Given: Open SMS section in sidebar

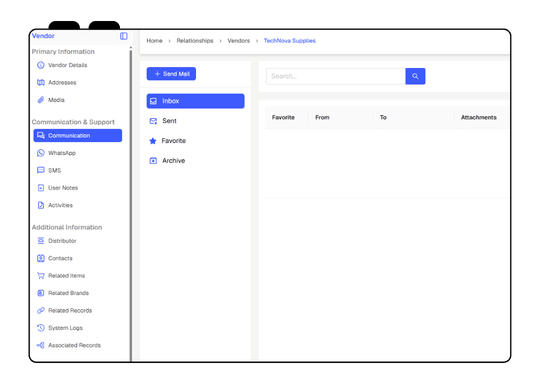Looking at the screenshot, I should (77, 170).
